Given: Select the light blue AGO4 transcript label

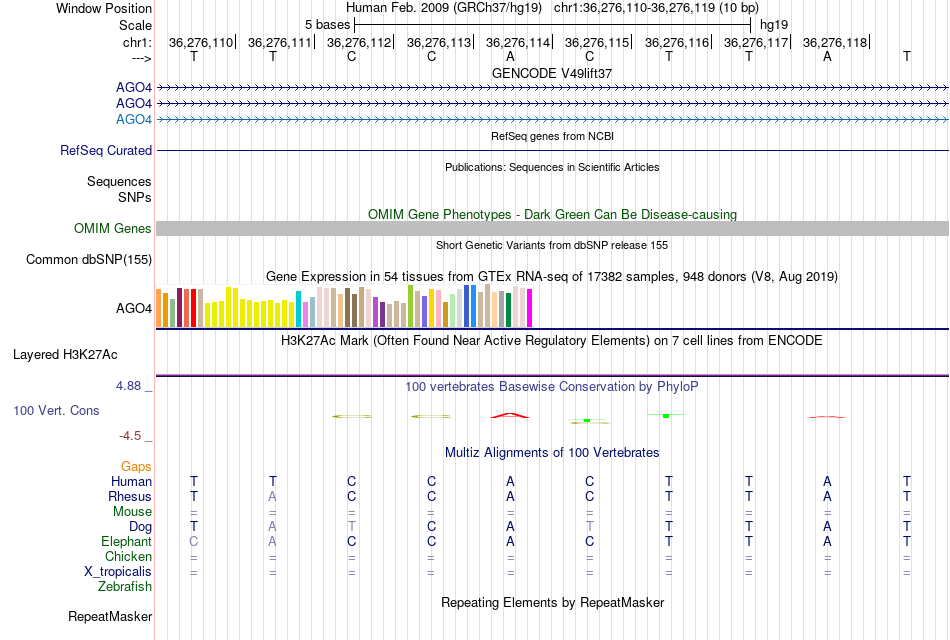Looking at the screenshot, I should (x=134, y=119).
